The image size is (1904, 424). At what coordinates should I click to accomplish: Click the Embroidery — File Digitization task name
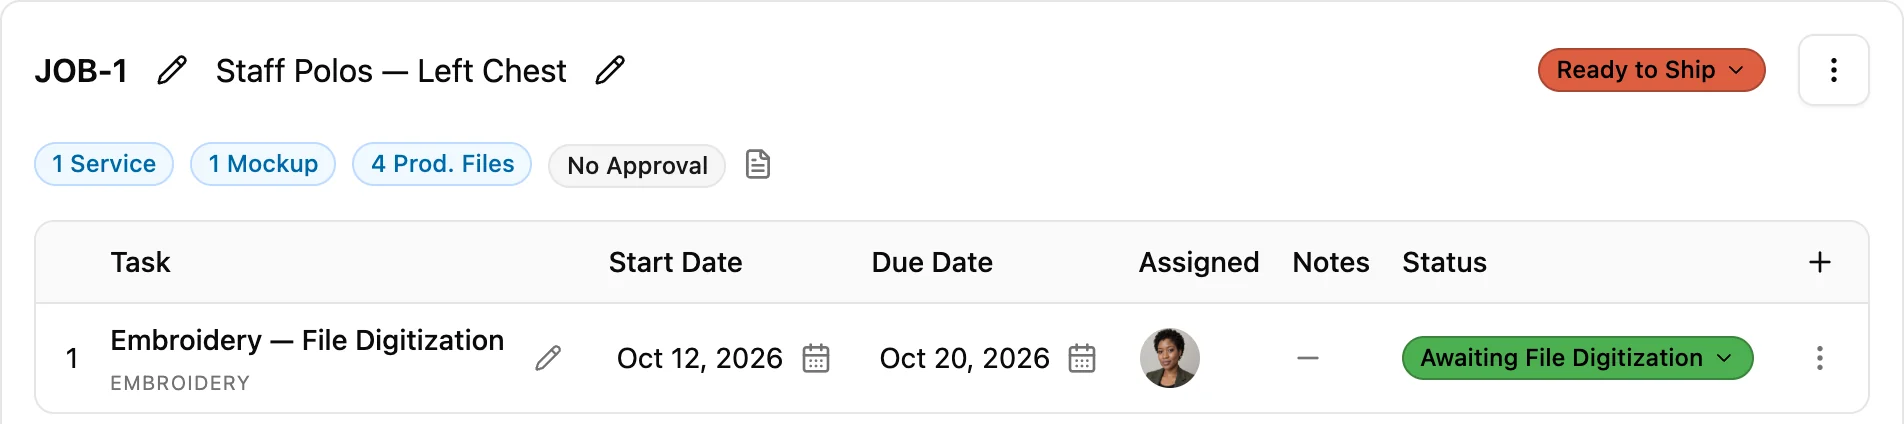click(x=307, y=340)
